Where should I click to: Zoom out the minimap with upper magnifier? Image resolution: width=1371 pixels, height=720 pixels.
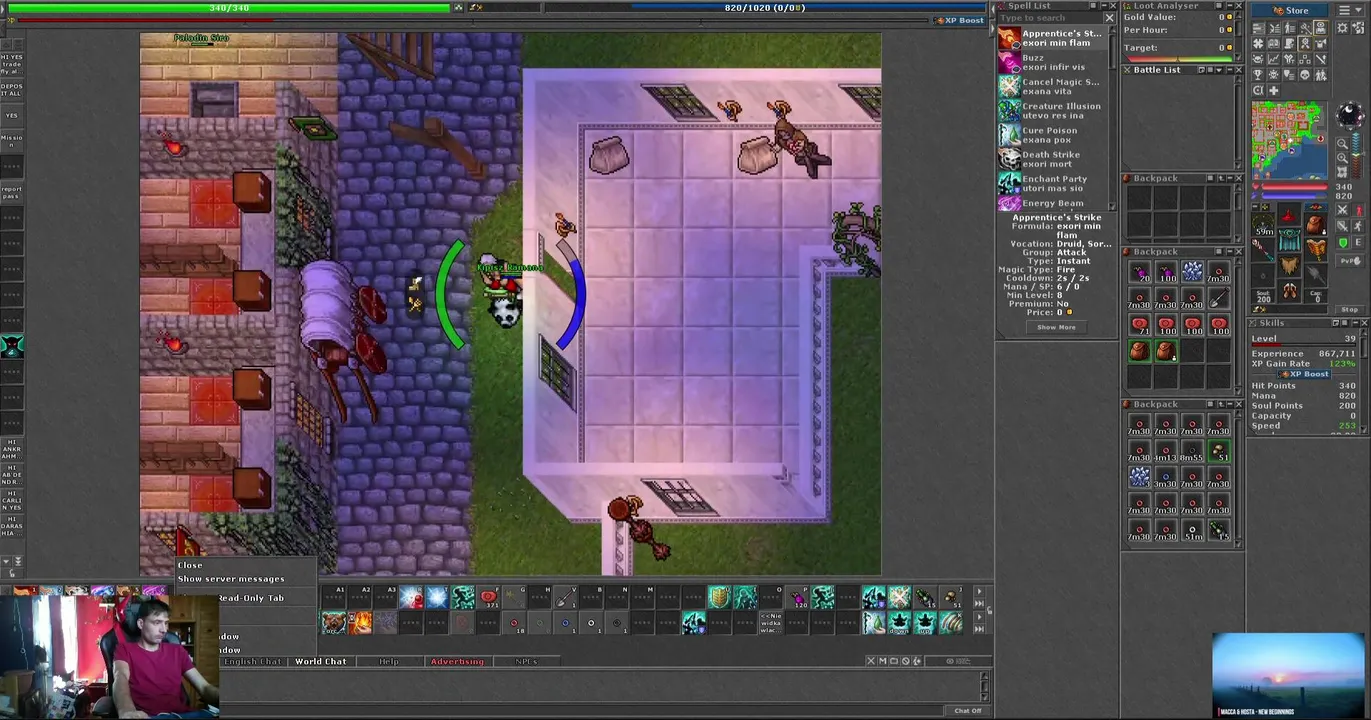(x=1343, y=144)
